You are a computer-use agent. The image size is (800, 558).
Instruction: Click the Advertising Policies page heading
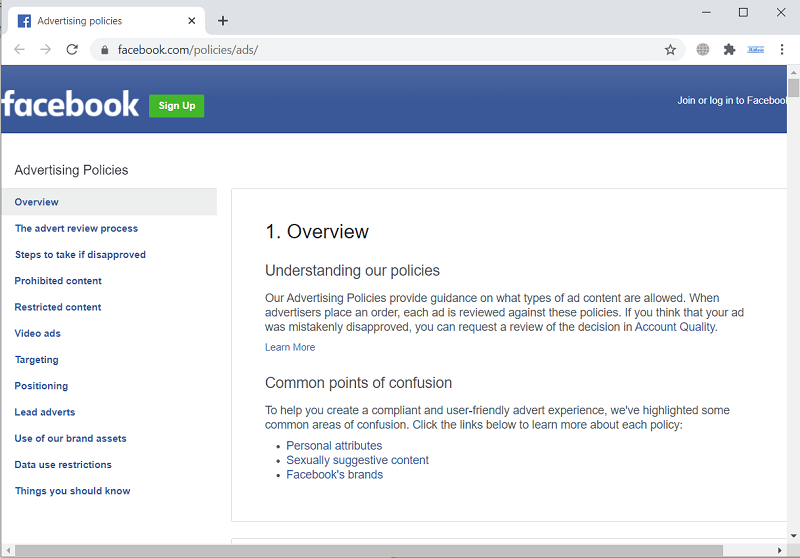click(x=71, y=170)
